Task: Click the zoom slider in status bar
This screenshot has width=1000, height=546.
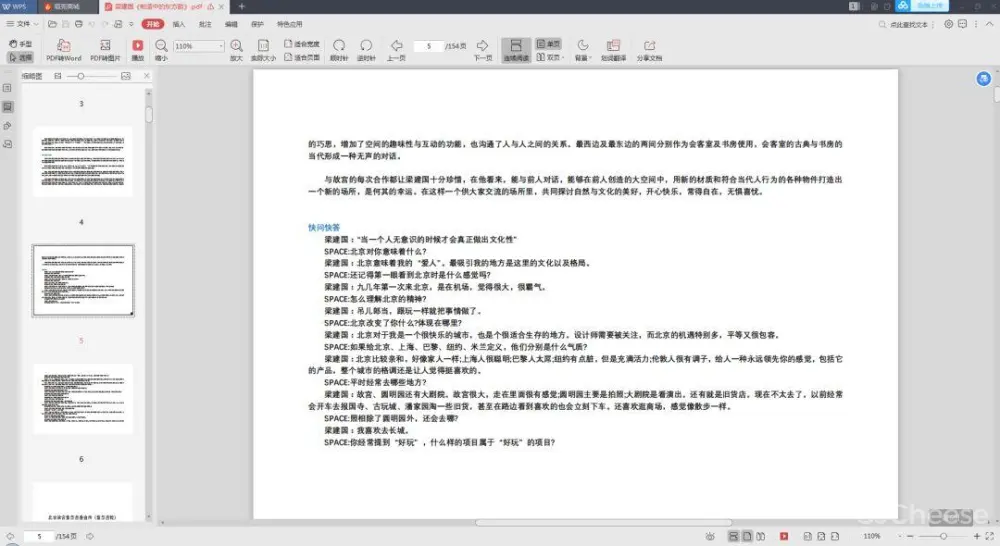Action: [943, 536]
